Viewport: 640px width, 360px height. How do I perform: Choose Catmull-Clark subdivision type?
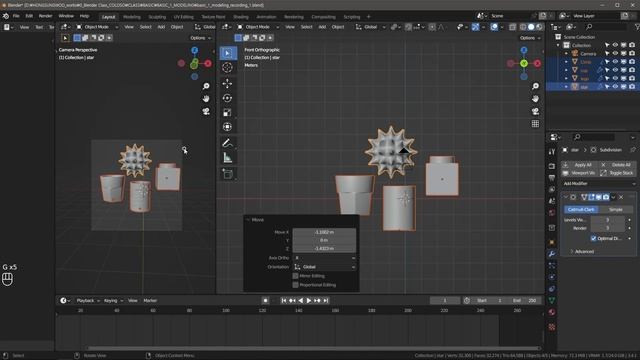click(581, 209)
